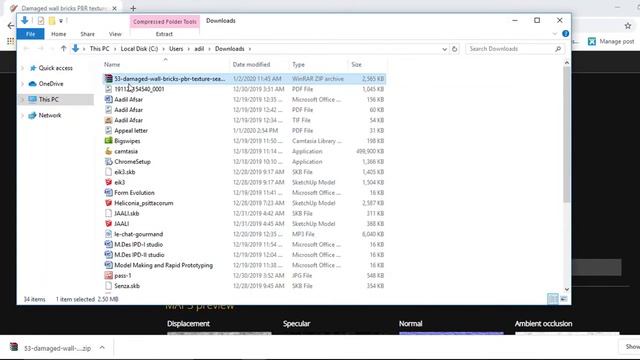Open a new Chrome tab
This screenshot has height=360, width=640.
pos(133,8)
